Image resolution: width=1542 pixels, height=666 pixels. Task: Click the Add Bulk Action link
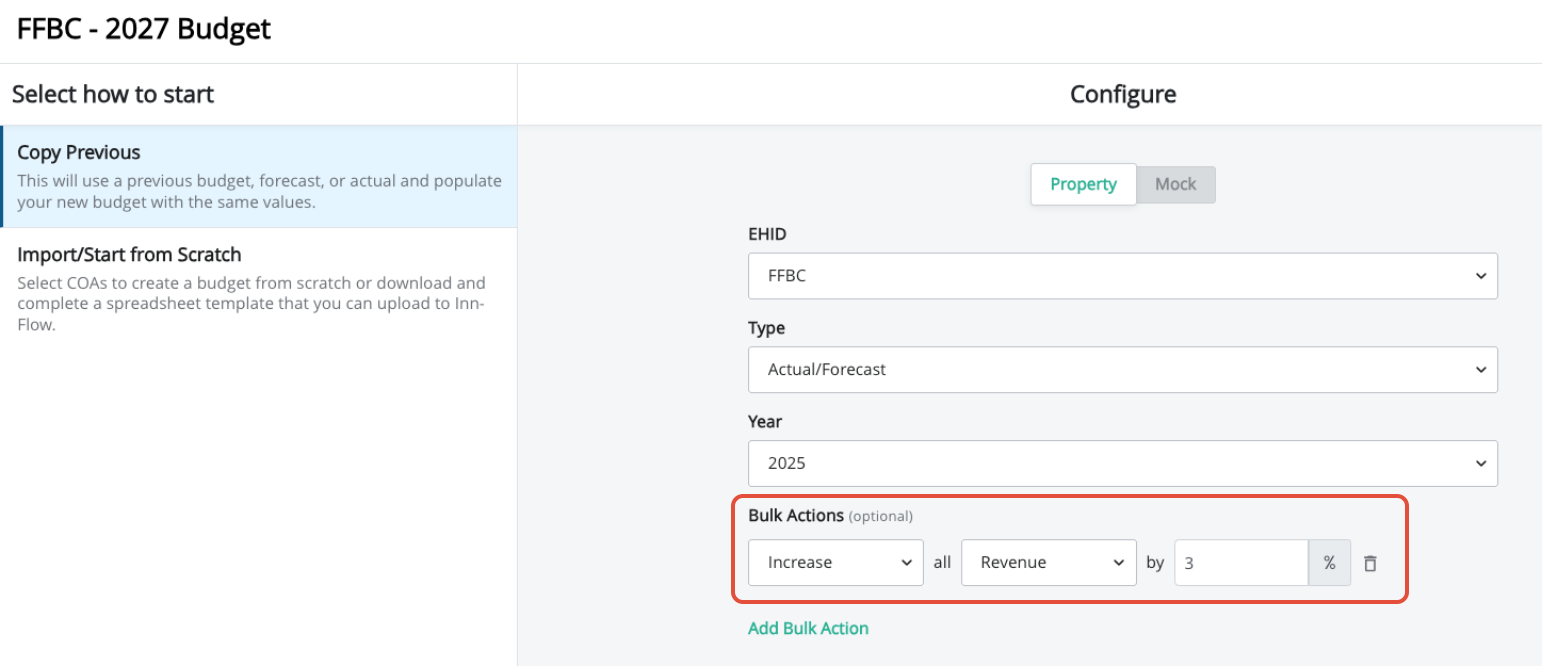pos(808,628)
